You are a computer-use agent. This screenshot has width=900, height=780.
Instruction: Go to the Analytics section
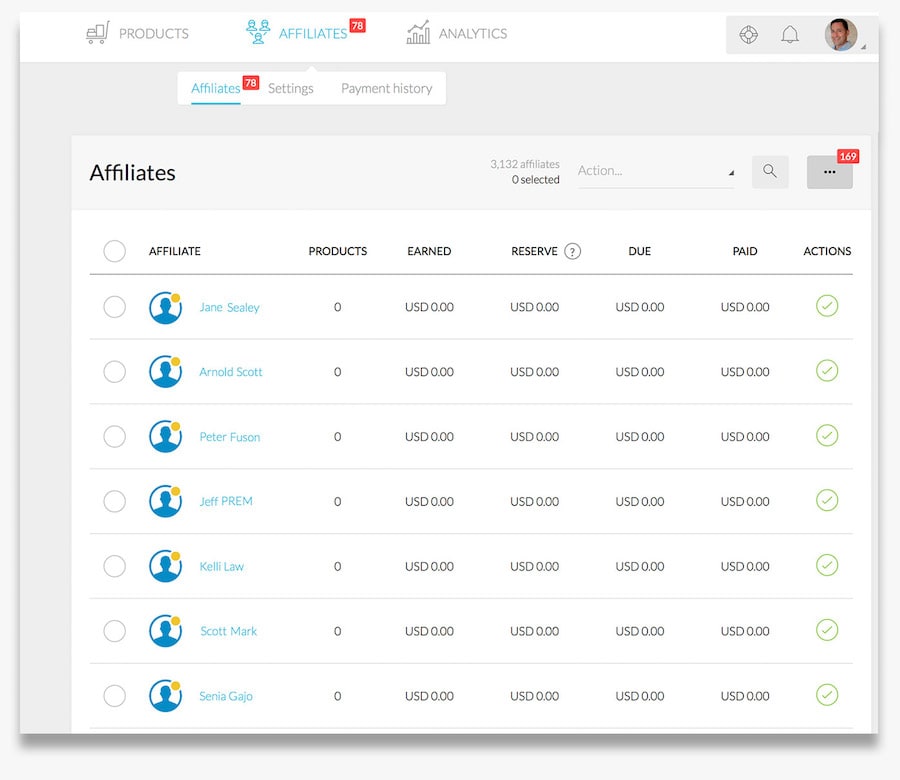457,33
